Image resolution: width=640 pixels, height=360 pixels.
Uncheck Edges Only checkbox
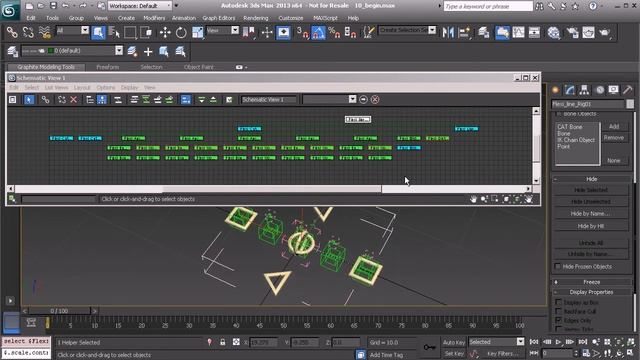(x=558, y=320)
